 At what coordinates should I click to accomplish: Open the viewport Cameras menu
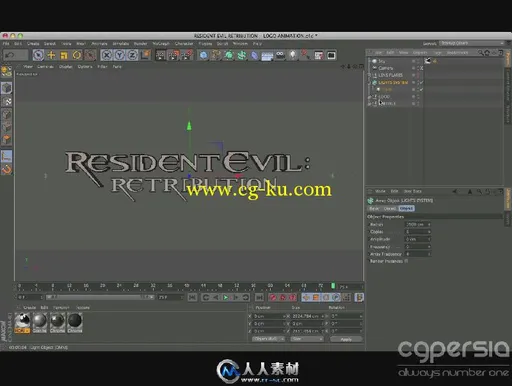pyautogui.click(x=45, y=67)
